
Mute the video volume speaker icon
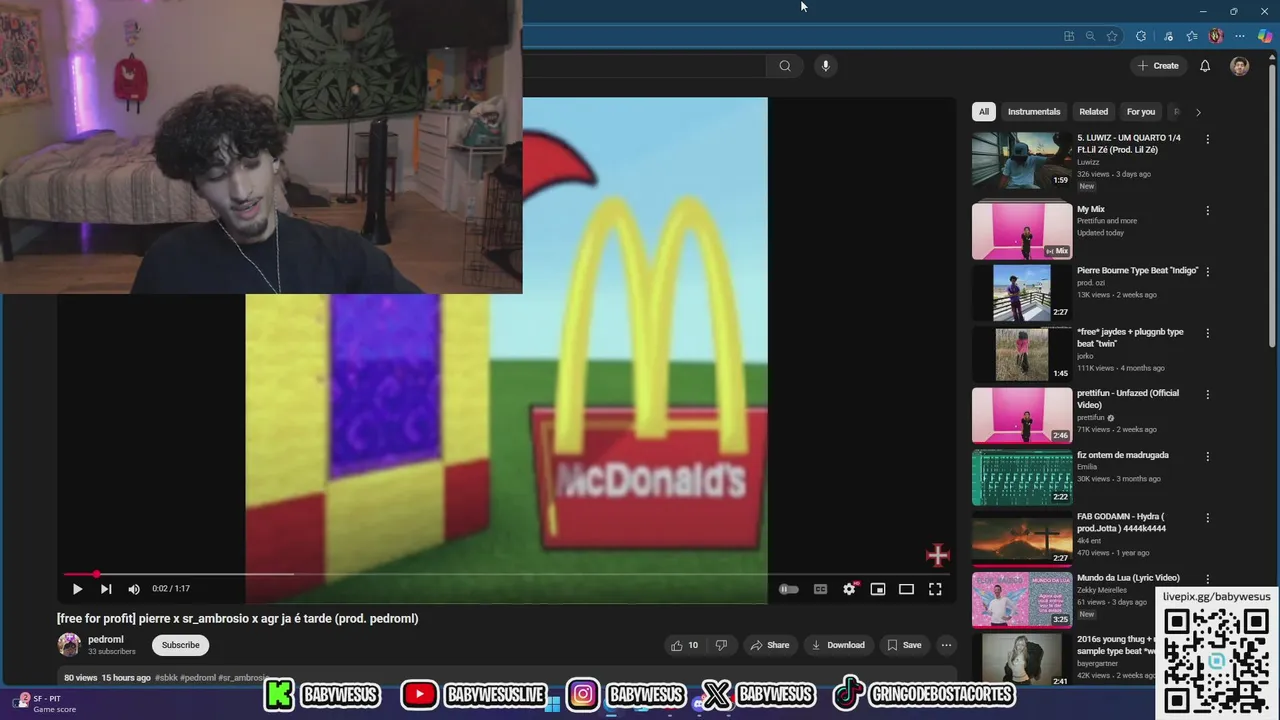coord(134,589)
